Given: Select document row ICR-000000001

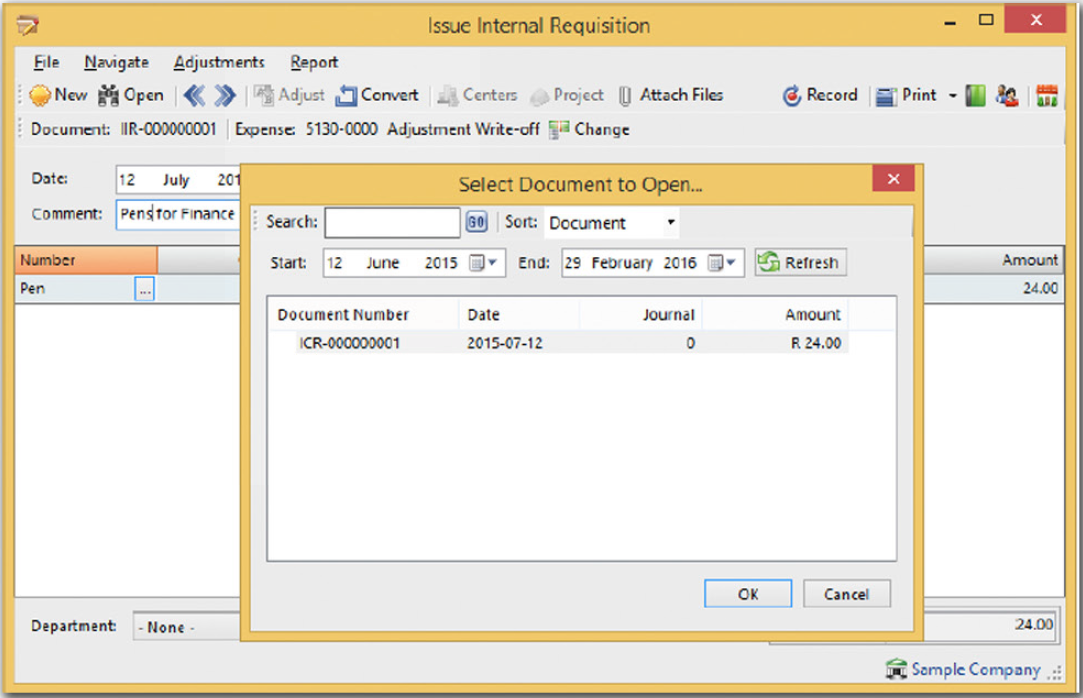Looking at the screenshot, I should (350, 343).
